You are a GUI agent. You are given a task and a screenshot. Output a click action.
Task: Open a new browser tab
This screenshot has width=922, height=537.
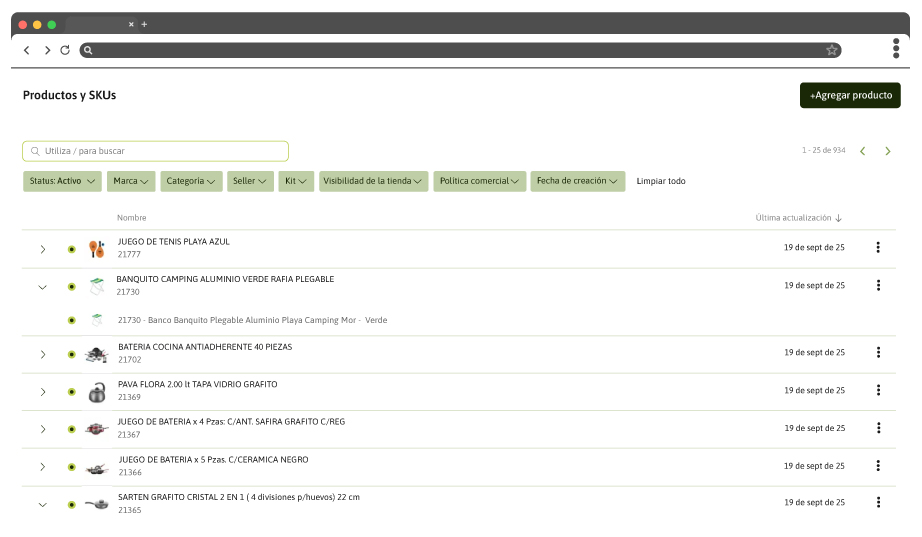144,24
